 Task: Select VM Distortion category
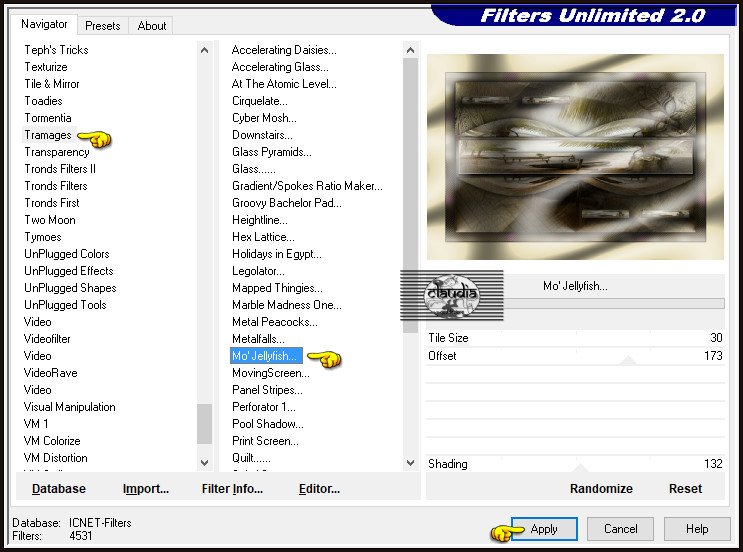pyautogui.click(x=56, y=458)
